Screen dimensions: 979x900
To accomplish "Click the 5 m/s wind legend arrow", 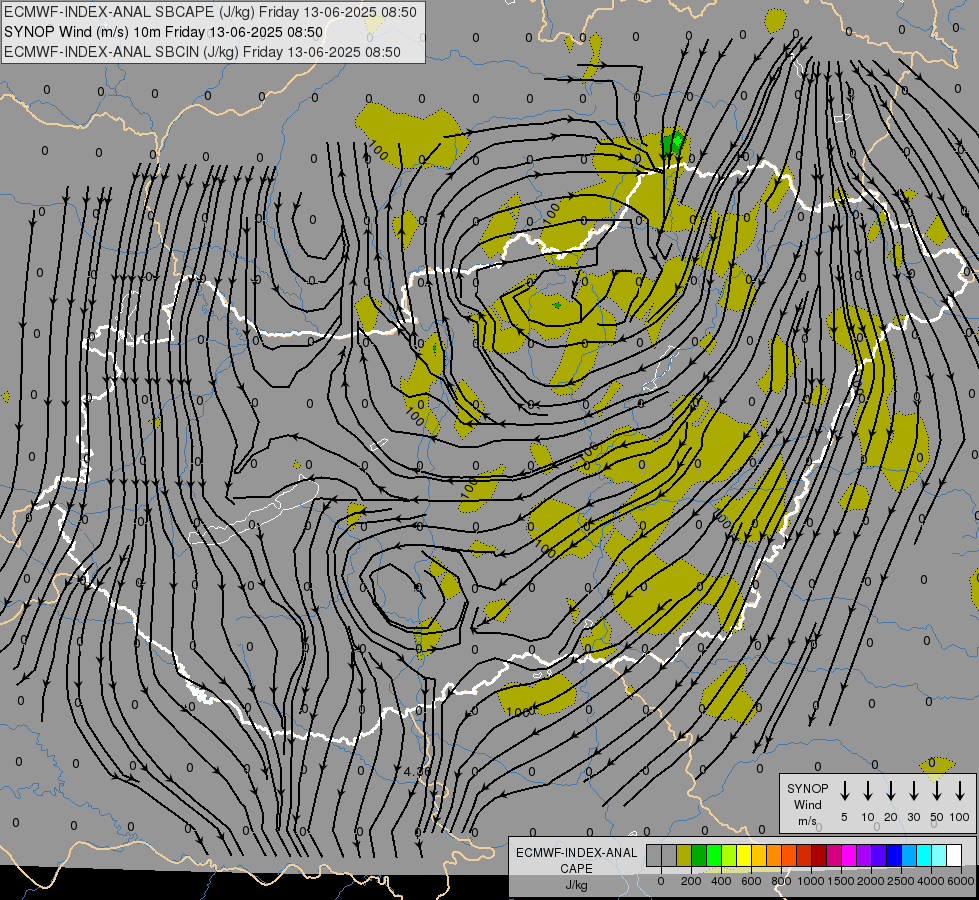I will pyautogui.click(x=844, y=791).
